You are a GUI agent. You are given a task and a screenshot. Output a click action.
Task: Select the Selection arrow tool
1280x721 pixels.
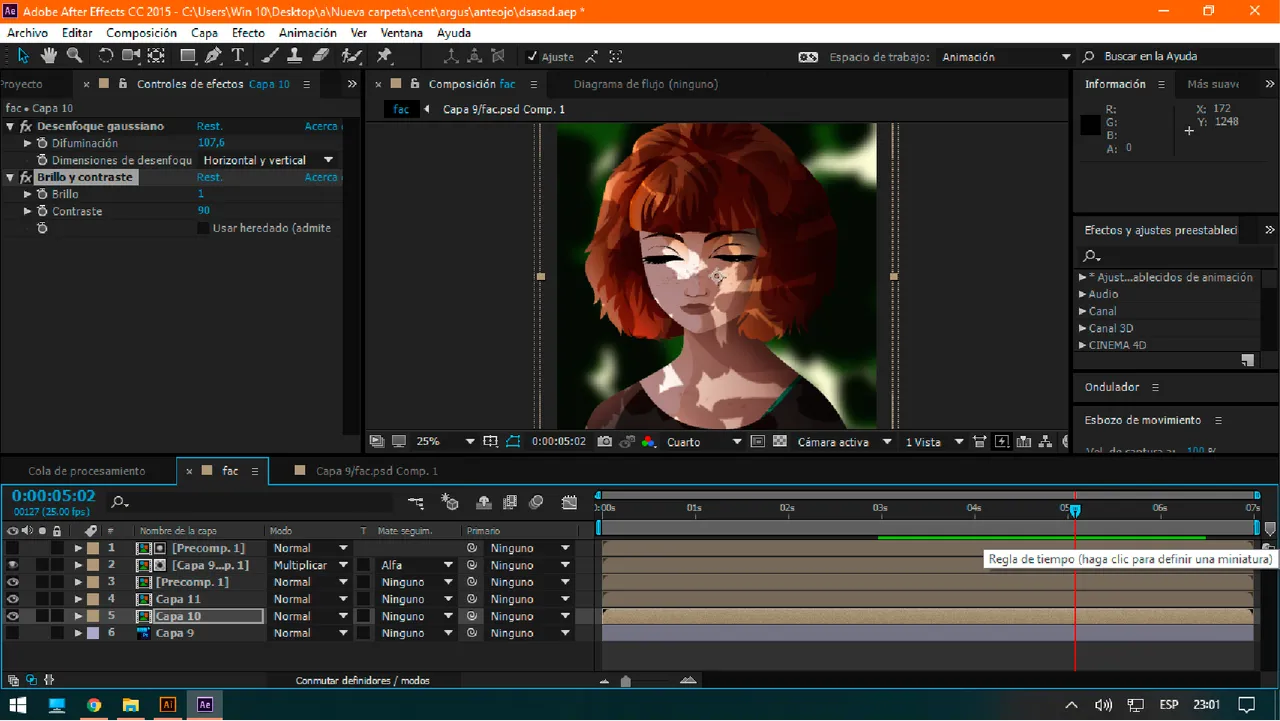coord(23,56)
